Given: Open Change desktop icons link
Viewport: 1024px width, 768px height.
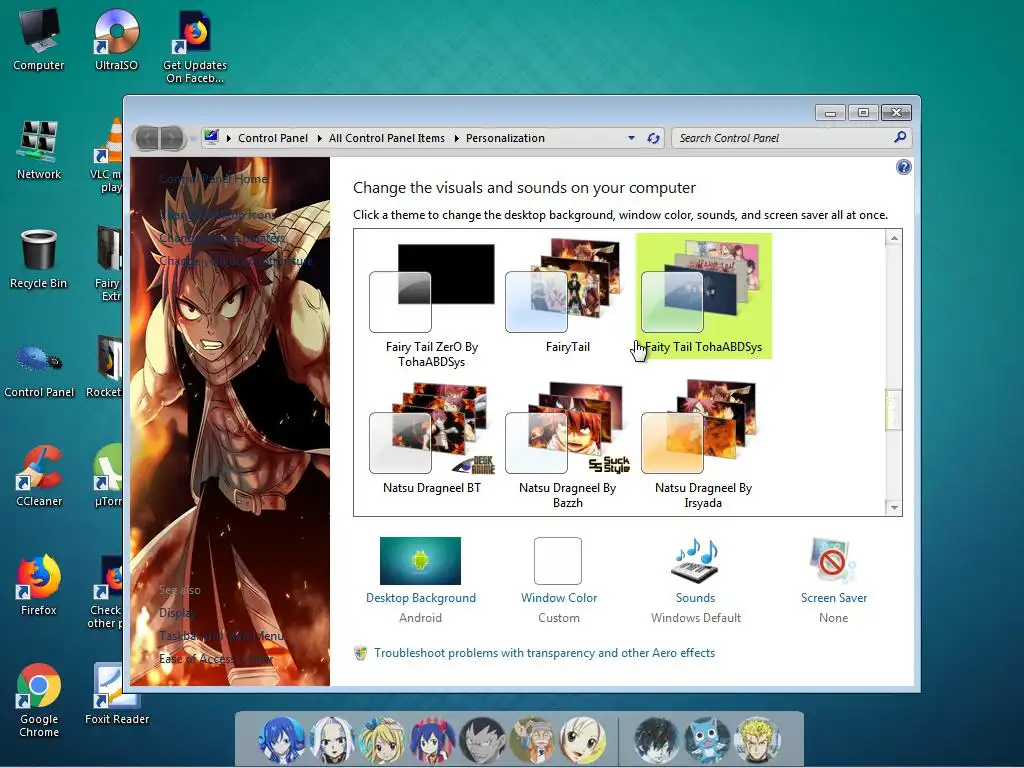Looking at the screenshot, I should coord(217,214).
